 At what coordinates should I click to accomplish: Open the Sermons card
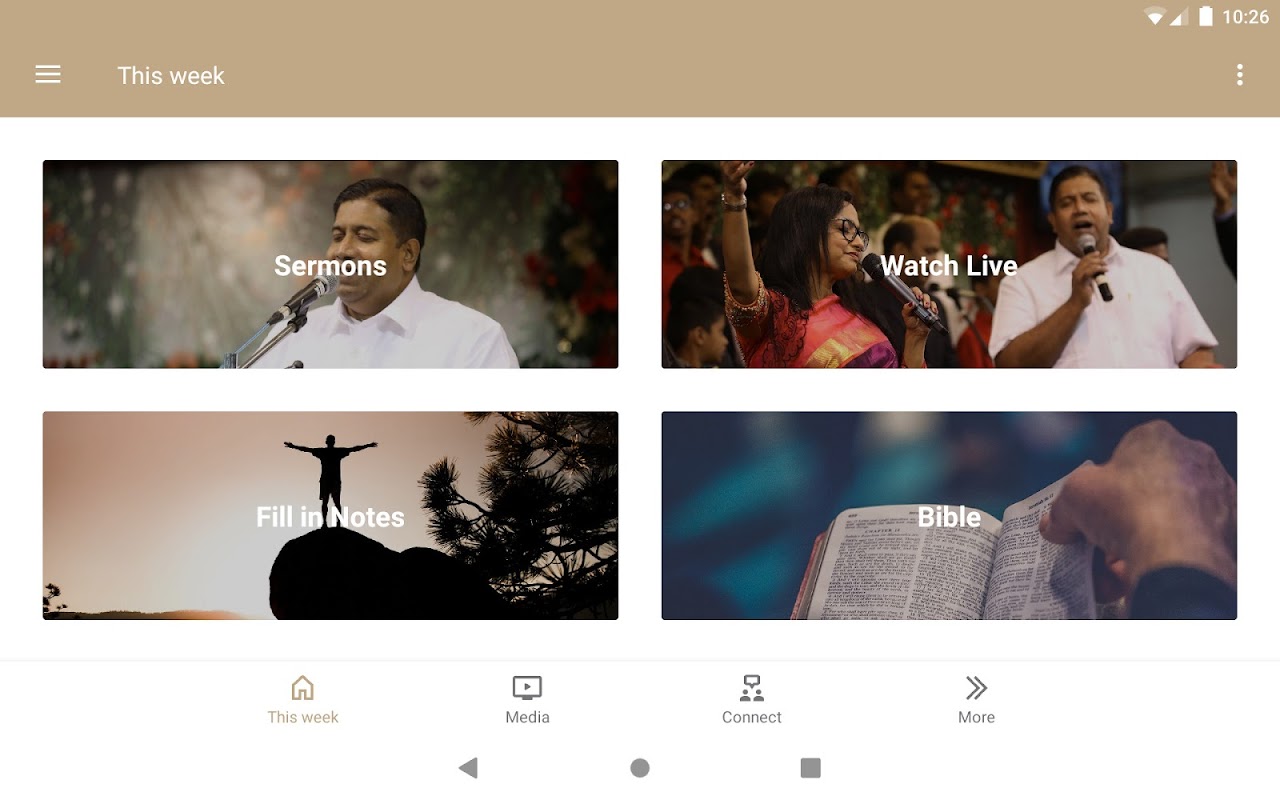click(330, 264)
